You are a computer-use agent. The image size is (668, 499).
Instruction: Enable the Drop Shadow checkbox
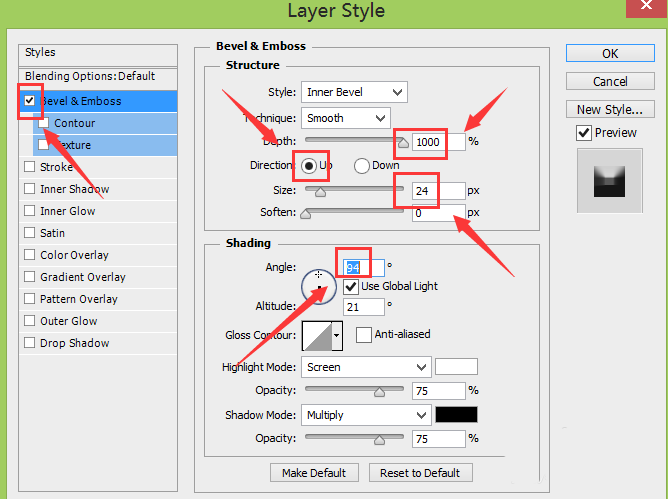coord(29,343)
